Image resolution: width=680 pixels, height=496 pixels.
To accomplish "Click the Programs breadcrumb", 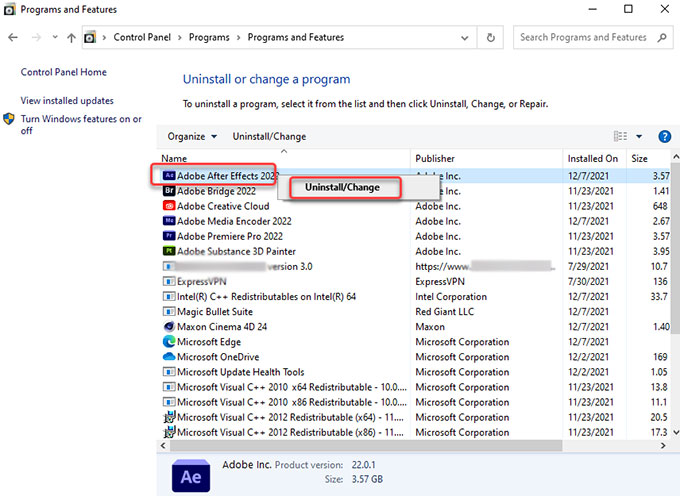I will pos(209,37).
